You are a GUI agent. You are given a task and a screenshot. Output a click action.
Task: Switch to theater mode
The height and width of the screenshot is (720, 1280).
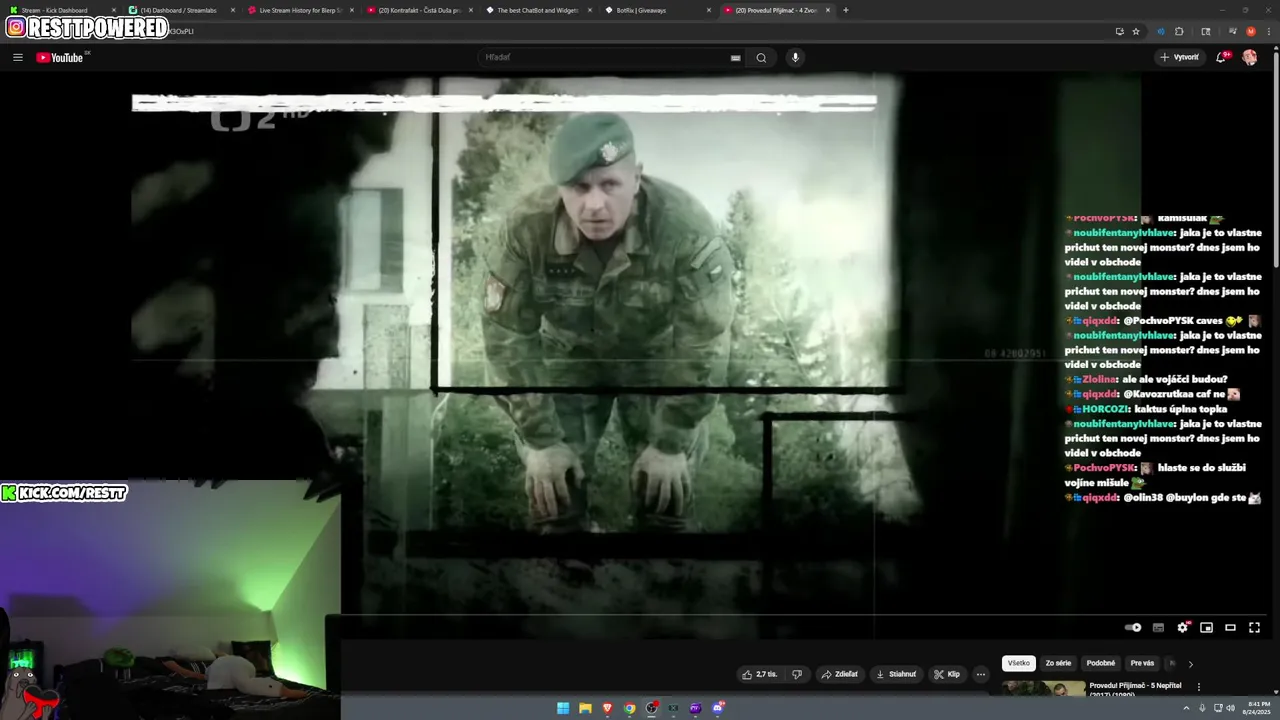[x=1231, y=628]
